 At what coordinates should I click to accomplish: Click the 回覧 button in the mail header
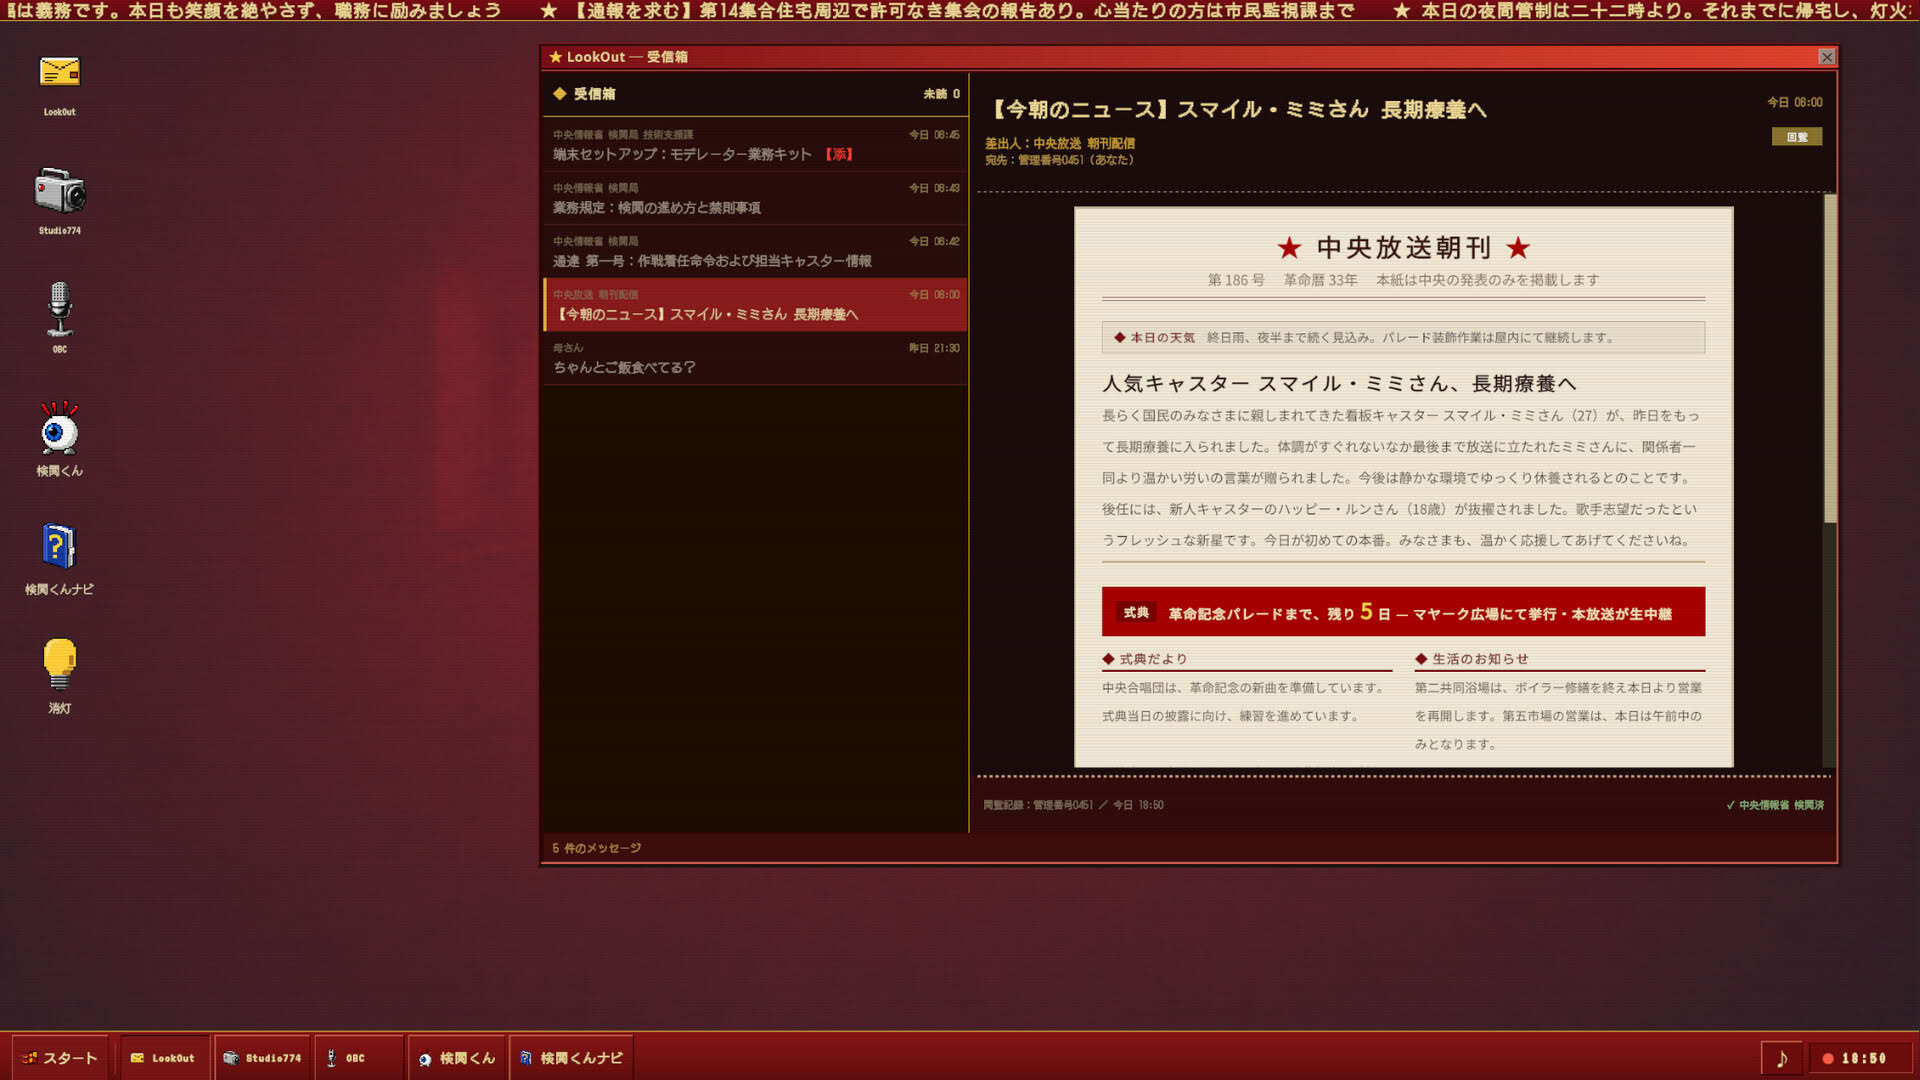tap(1796, 137)
